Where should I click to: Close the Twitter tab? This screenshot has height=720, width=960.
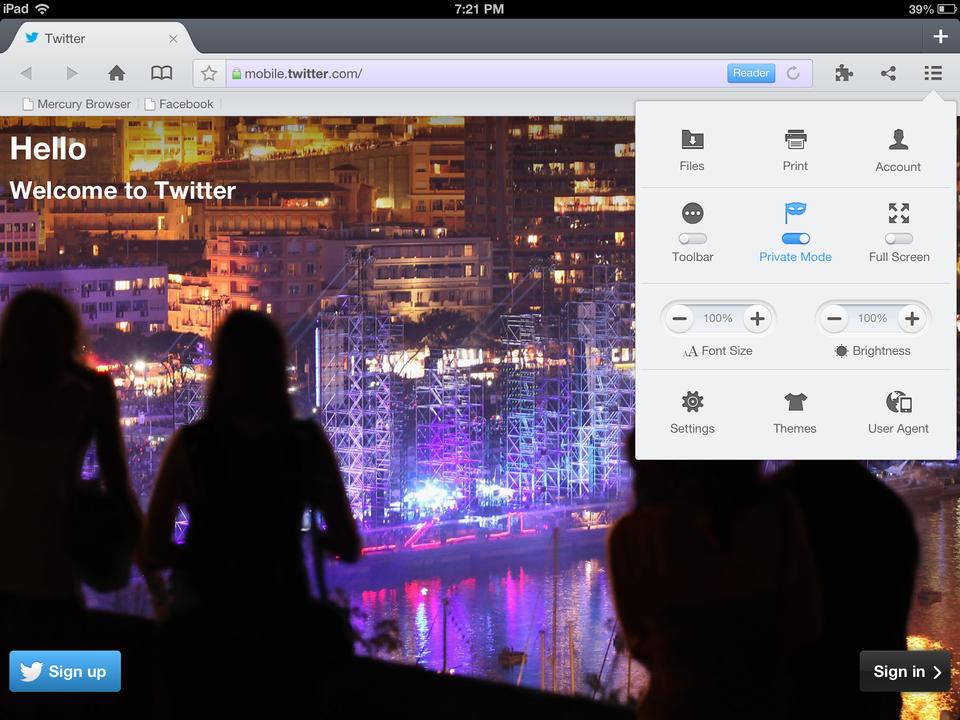click(173, 39)
